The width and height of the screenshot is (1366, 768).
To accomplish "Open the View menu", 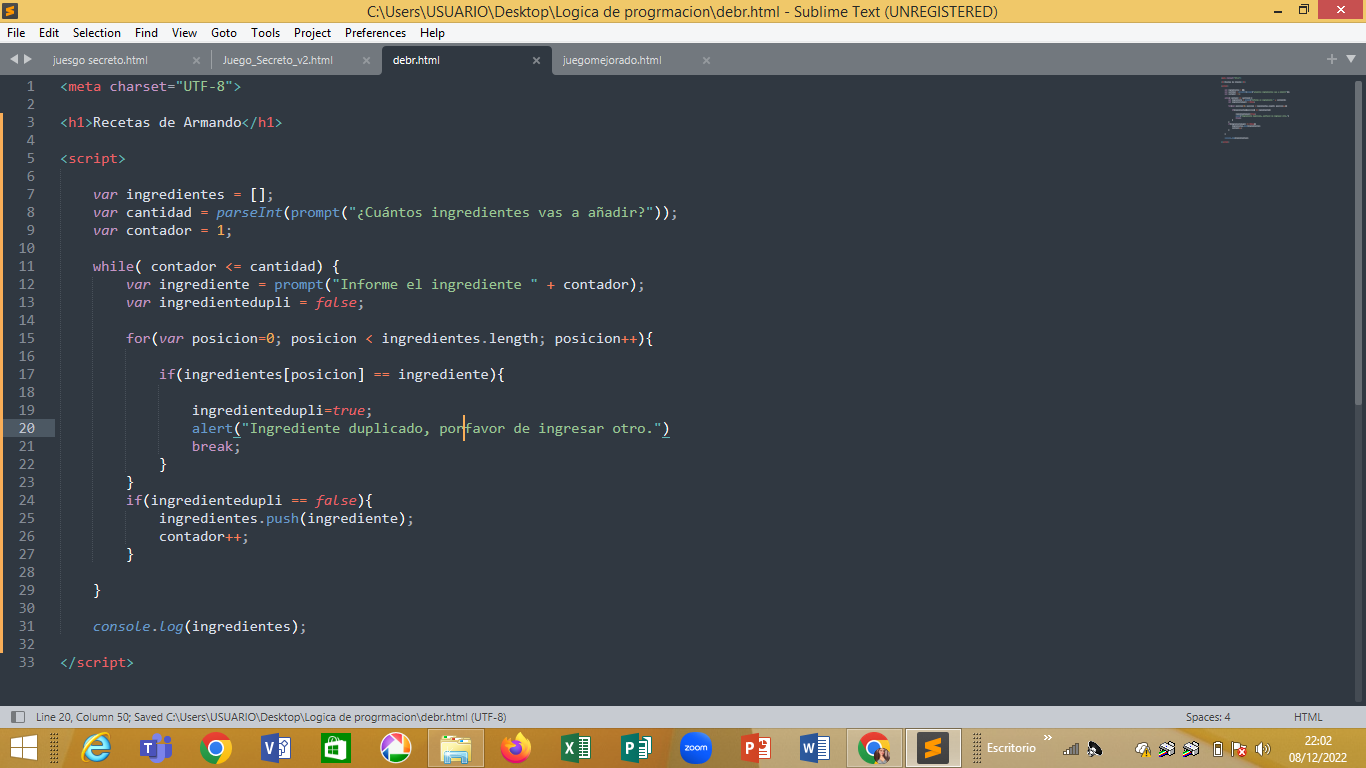I will [184, 33].
